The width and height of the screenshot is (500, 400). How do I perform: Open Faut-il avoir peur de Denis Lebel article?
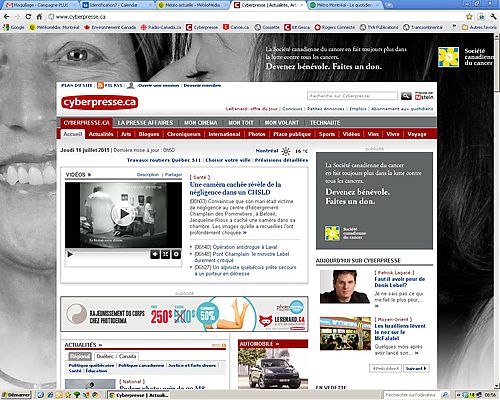400,282
